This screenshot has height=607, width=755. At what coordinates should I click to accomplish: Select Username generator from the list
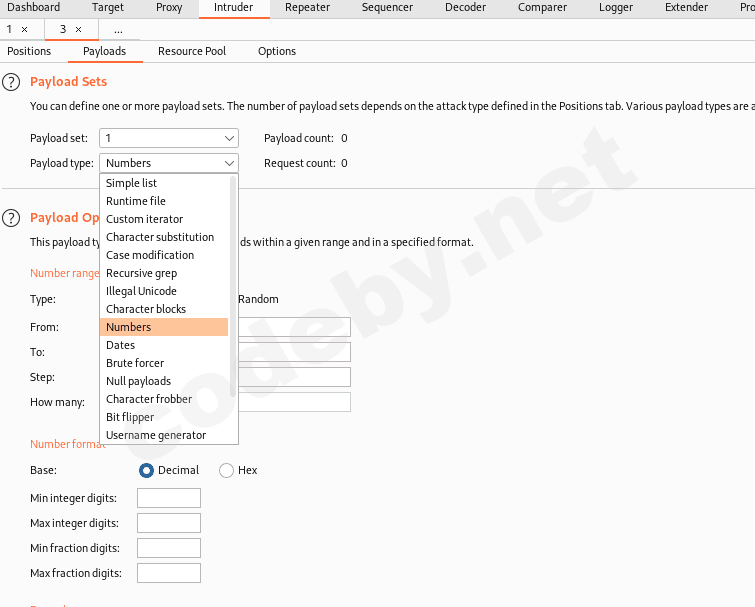(x=156, y=435)
